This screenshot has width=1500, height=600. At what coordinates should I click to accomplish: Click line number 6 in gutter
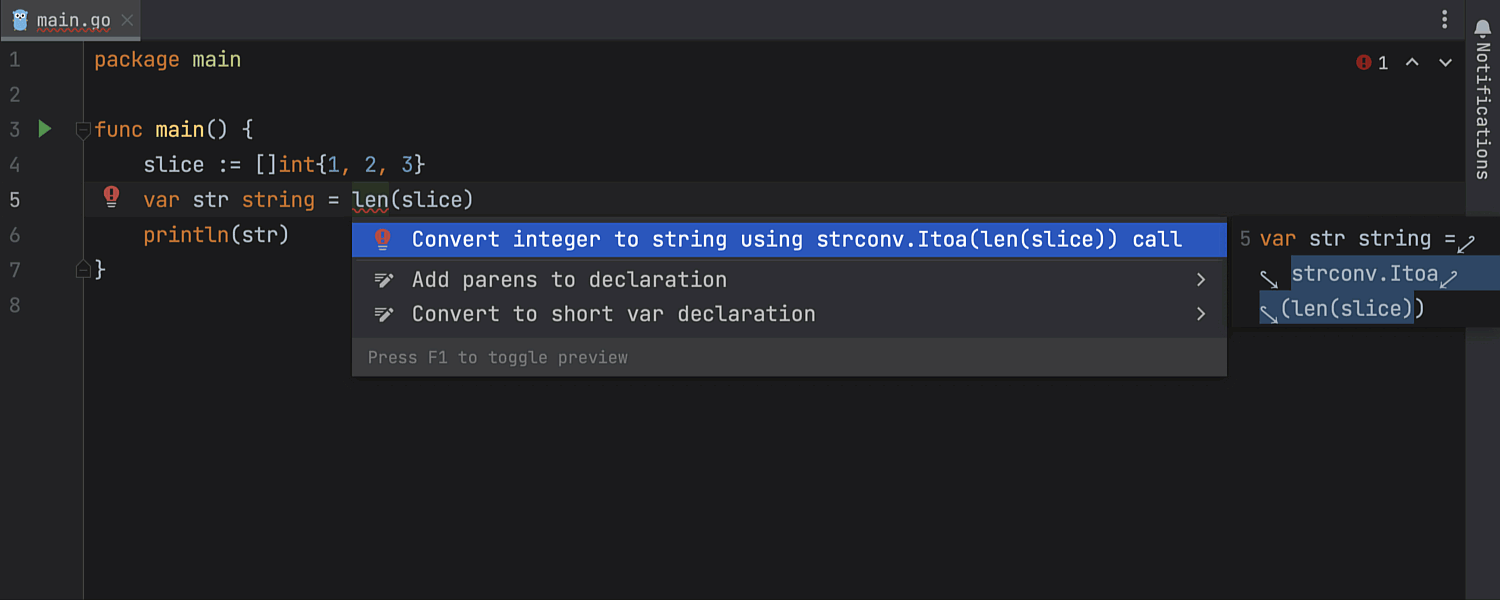15,235
